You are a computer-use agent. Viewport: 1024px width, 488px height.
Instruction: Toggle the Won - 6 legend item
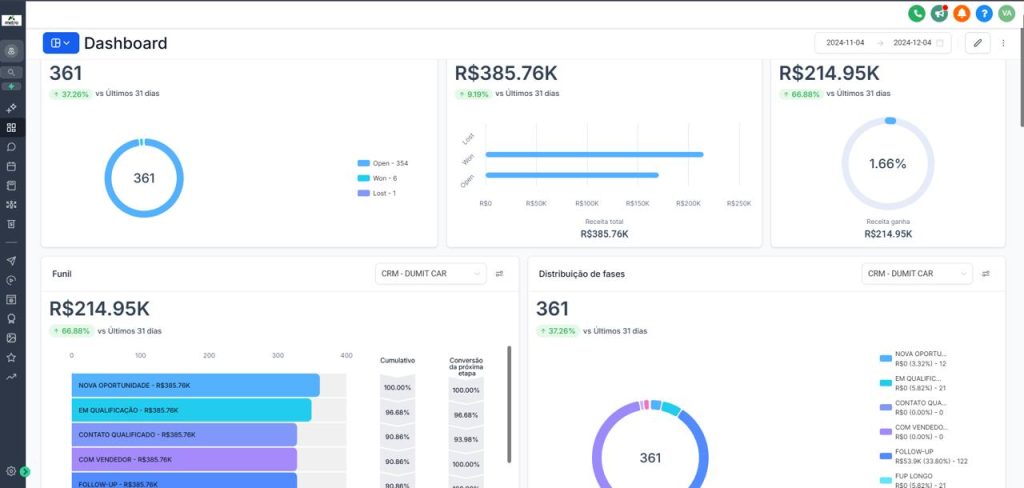377,178
